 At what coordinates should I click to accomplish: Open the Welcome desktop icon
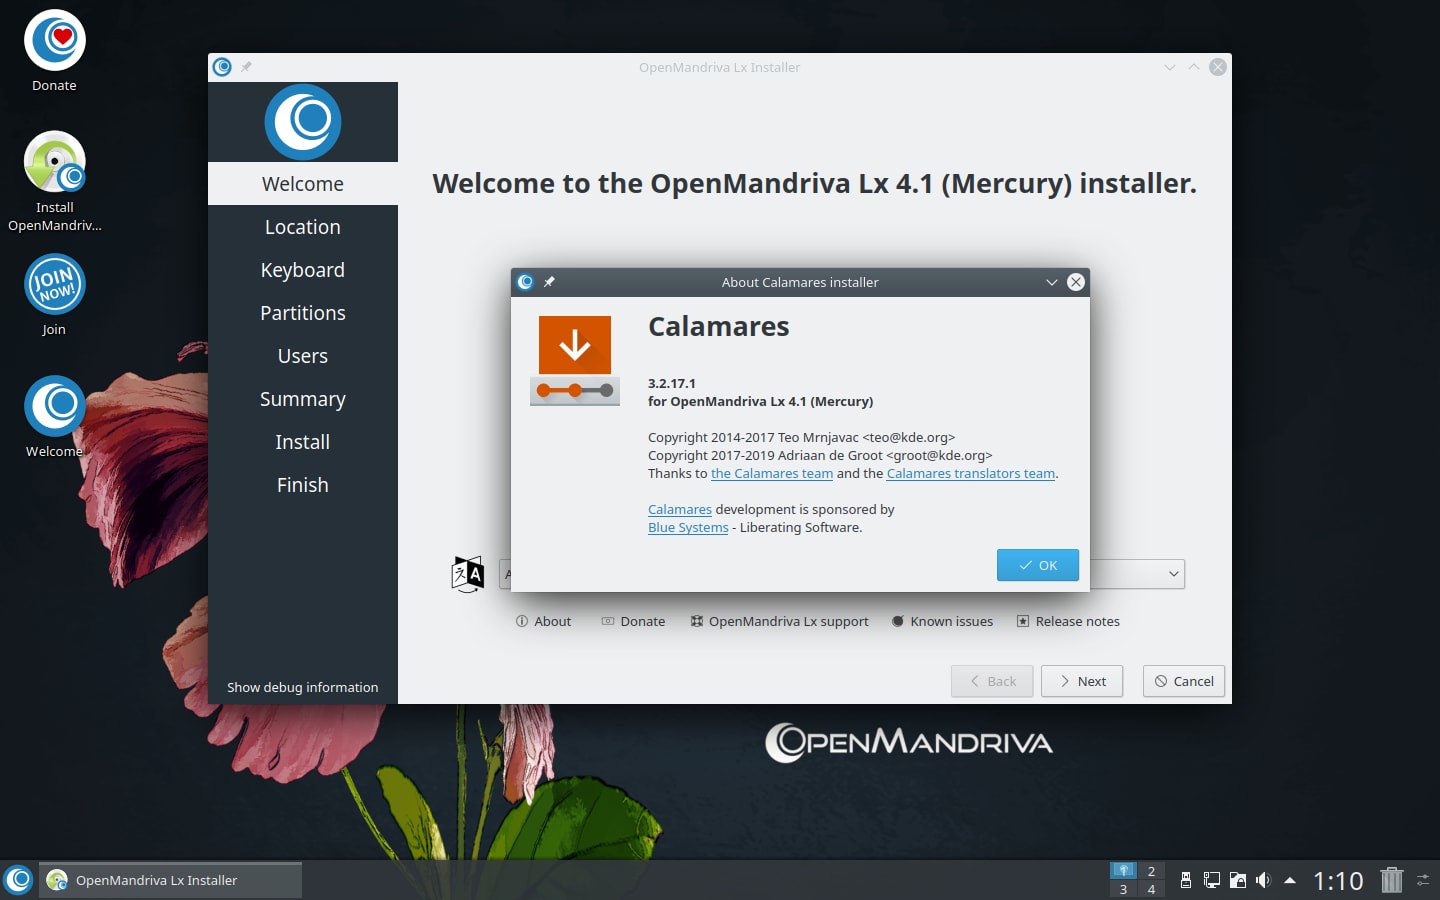click(54, 406)
